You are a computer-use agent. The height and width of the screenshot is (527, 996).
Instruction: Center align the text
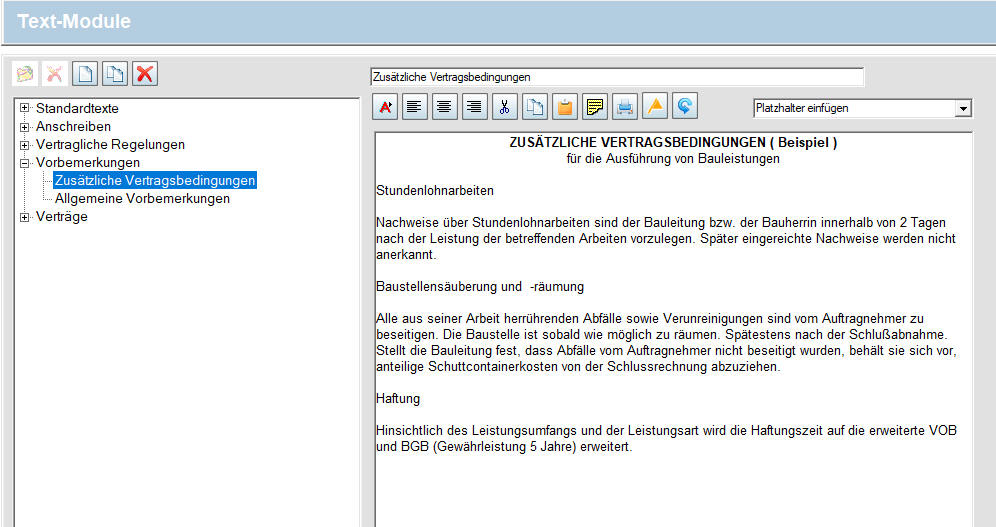[x=445, y=107]
